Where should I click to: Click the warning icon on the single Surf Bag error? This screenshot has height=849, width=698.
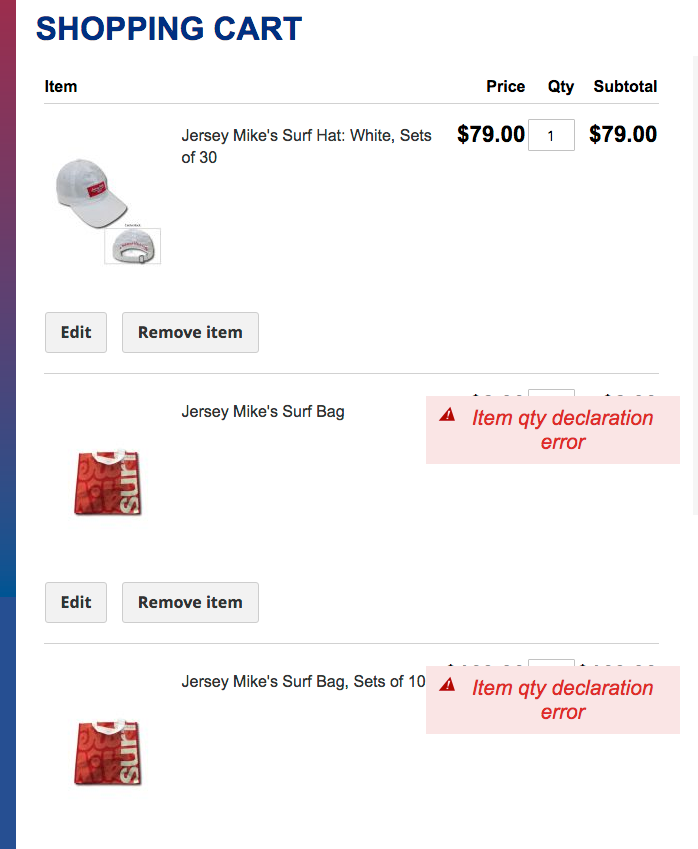coord(448,416)
